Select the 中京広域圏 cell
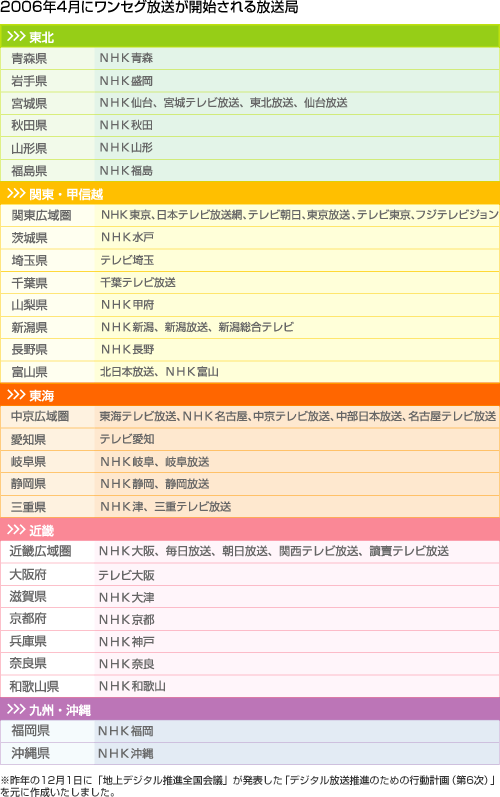 click(47, 417)
